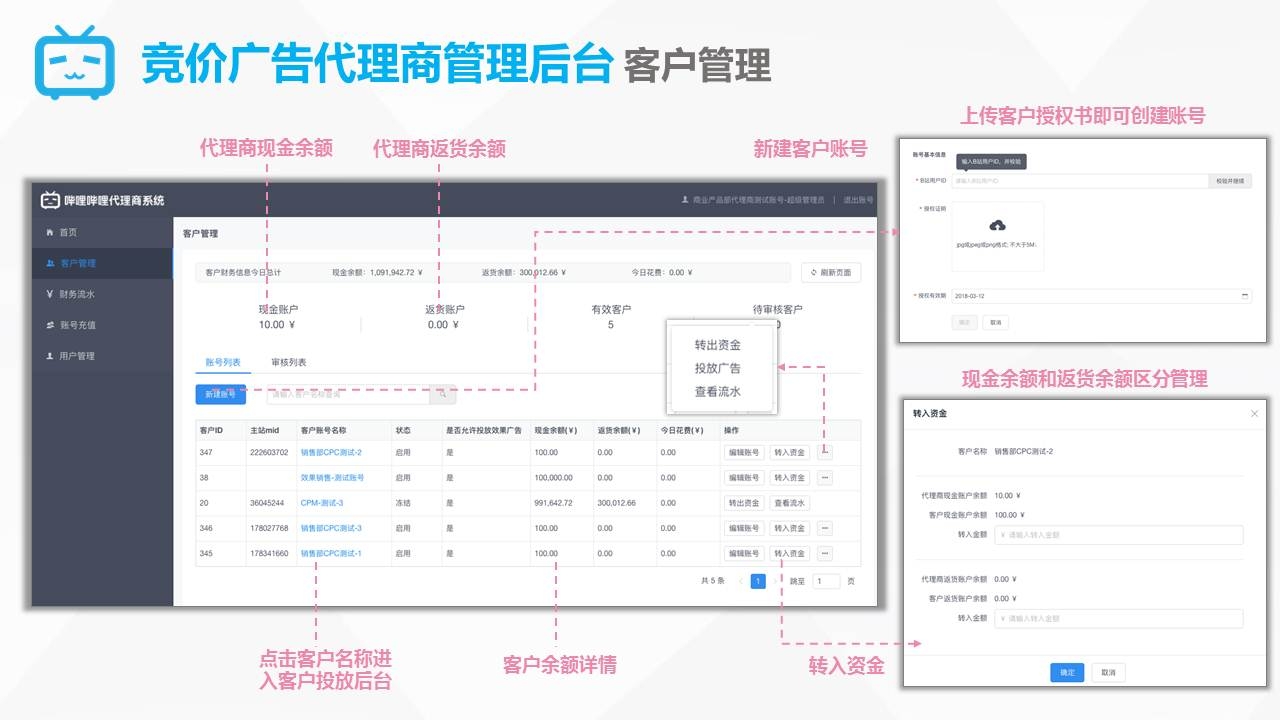Screen dimensions: 1280x720
Task: Switch to the 审核列表 tab
Action: click(288, 362)
